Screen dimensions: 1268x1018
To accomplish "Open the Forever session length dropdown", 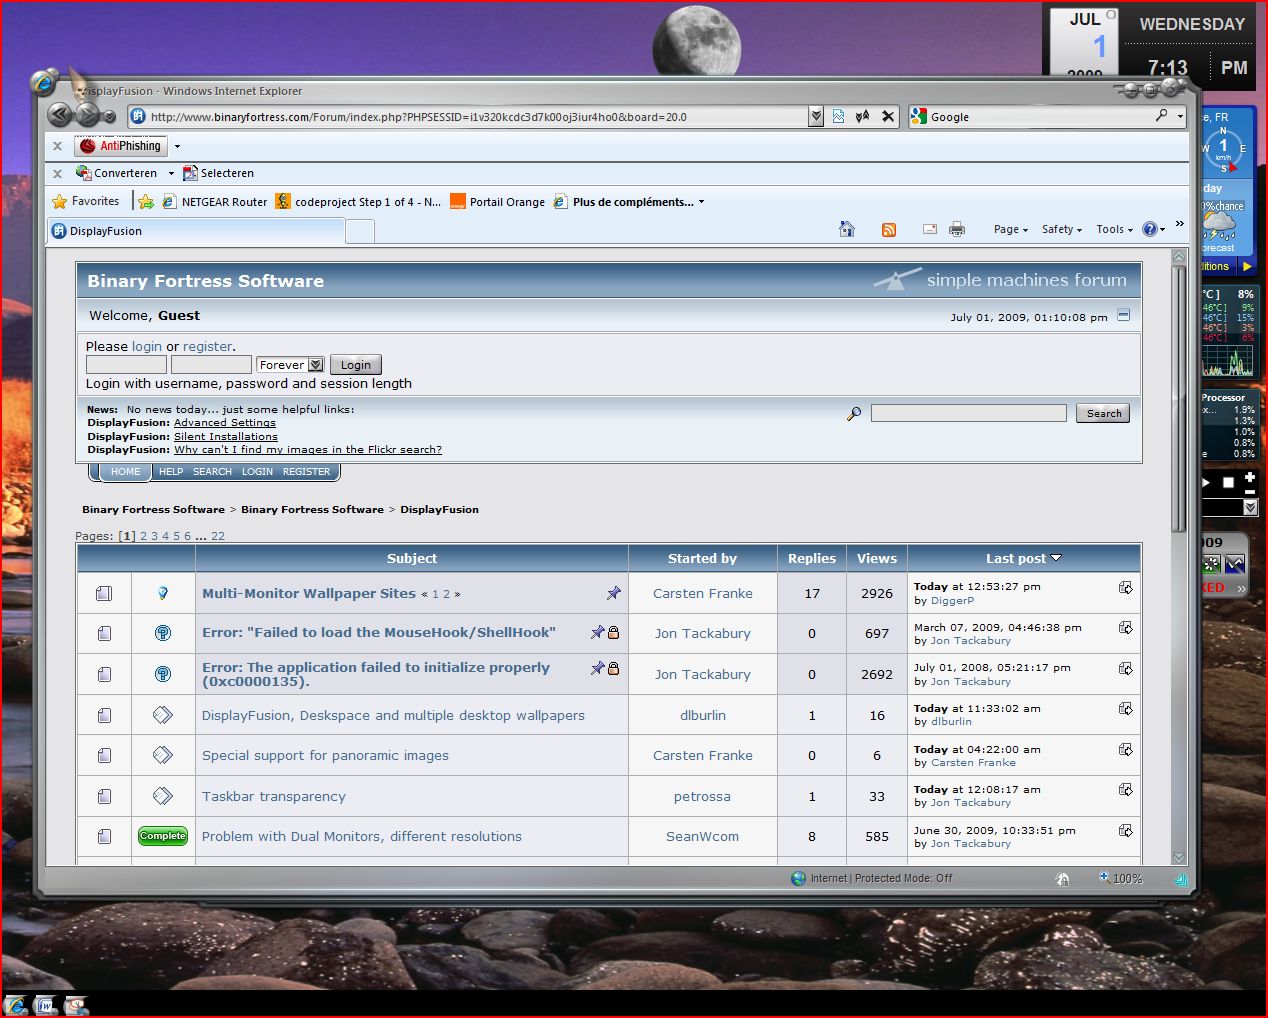I will pyautogui.click(x=316, y=365).
